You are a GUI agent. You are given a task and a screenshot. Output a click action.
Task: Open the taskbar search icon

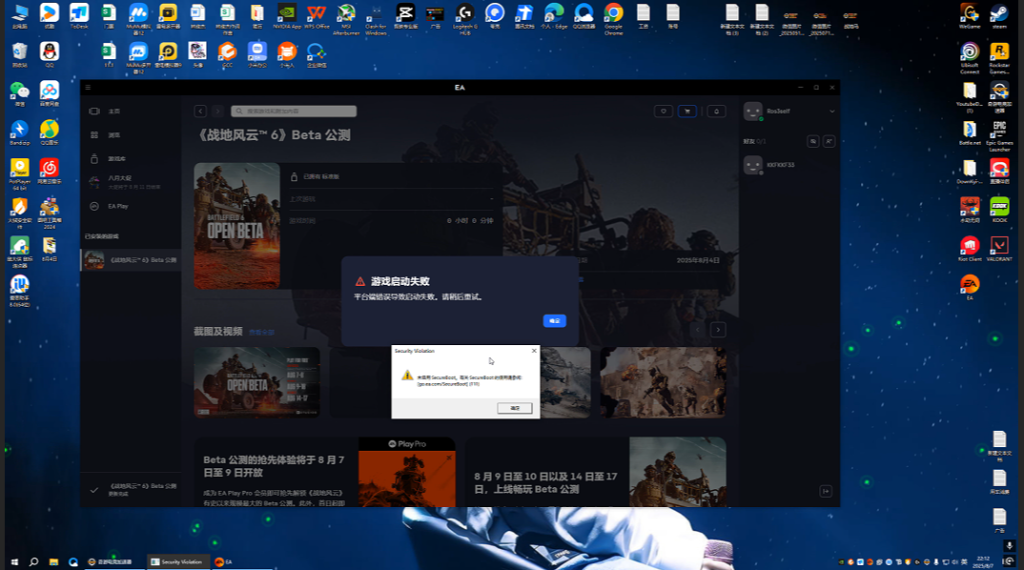34,562
